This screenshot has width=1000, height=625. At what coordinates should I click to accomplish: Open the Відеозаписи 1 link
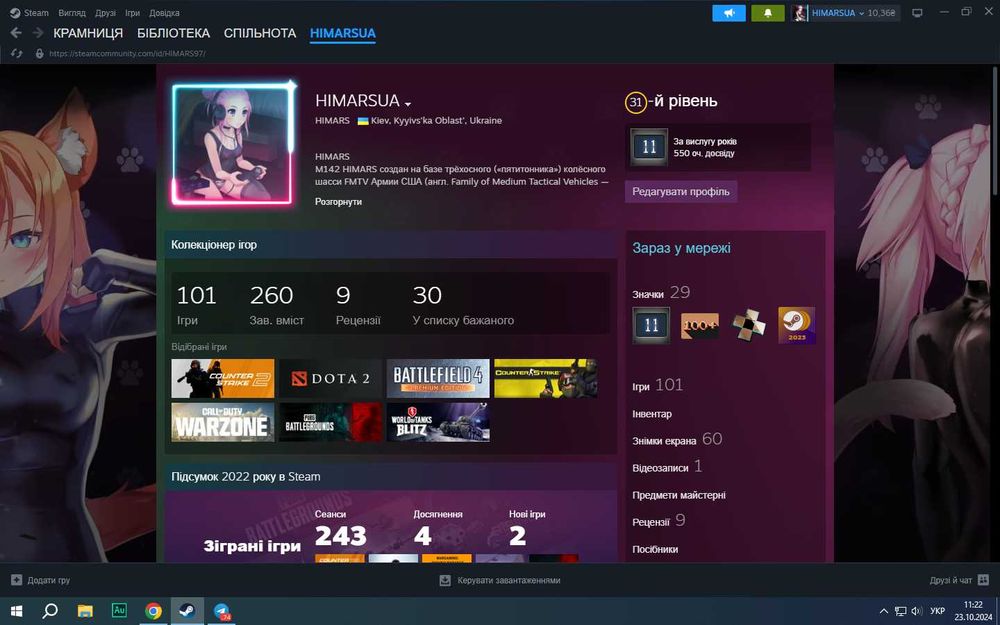coord(667,467)
